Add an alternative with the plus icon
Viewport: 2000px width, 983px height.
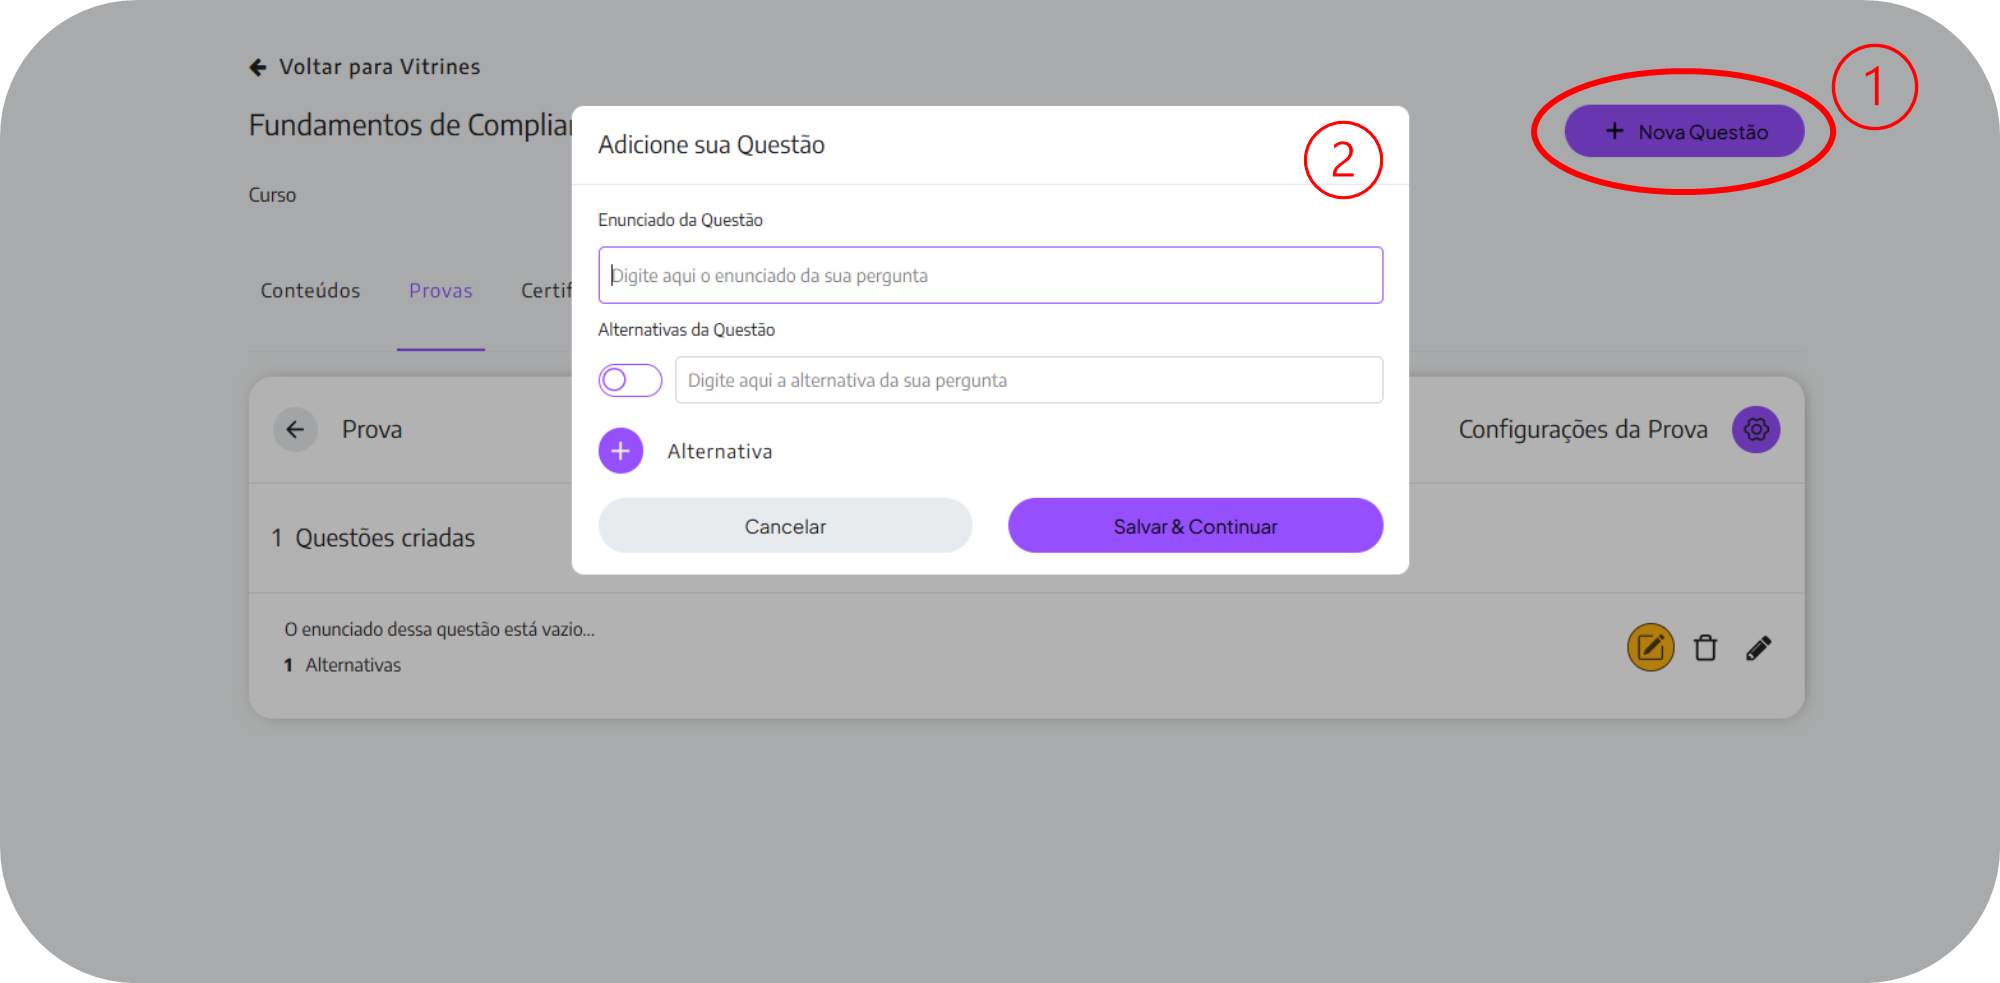[x=621, y=451]
